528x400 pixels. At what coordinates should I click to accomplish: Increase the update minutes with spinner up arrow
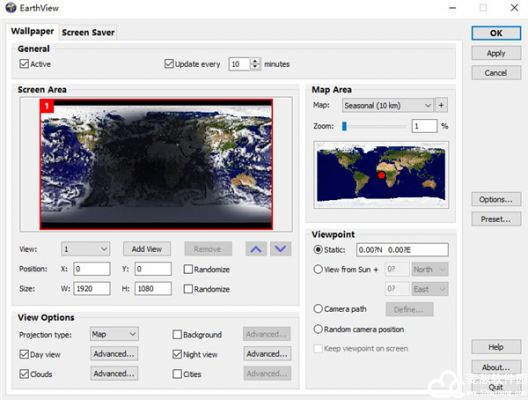click(x=255, y=61)
